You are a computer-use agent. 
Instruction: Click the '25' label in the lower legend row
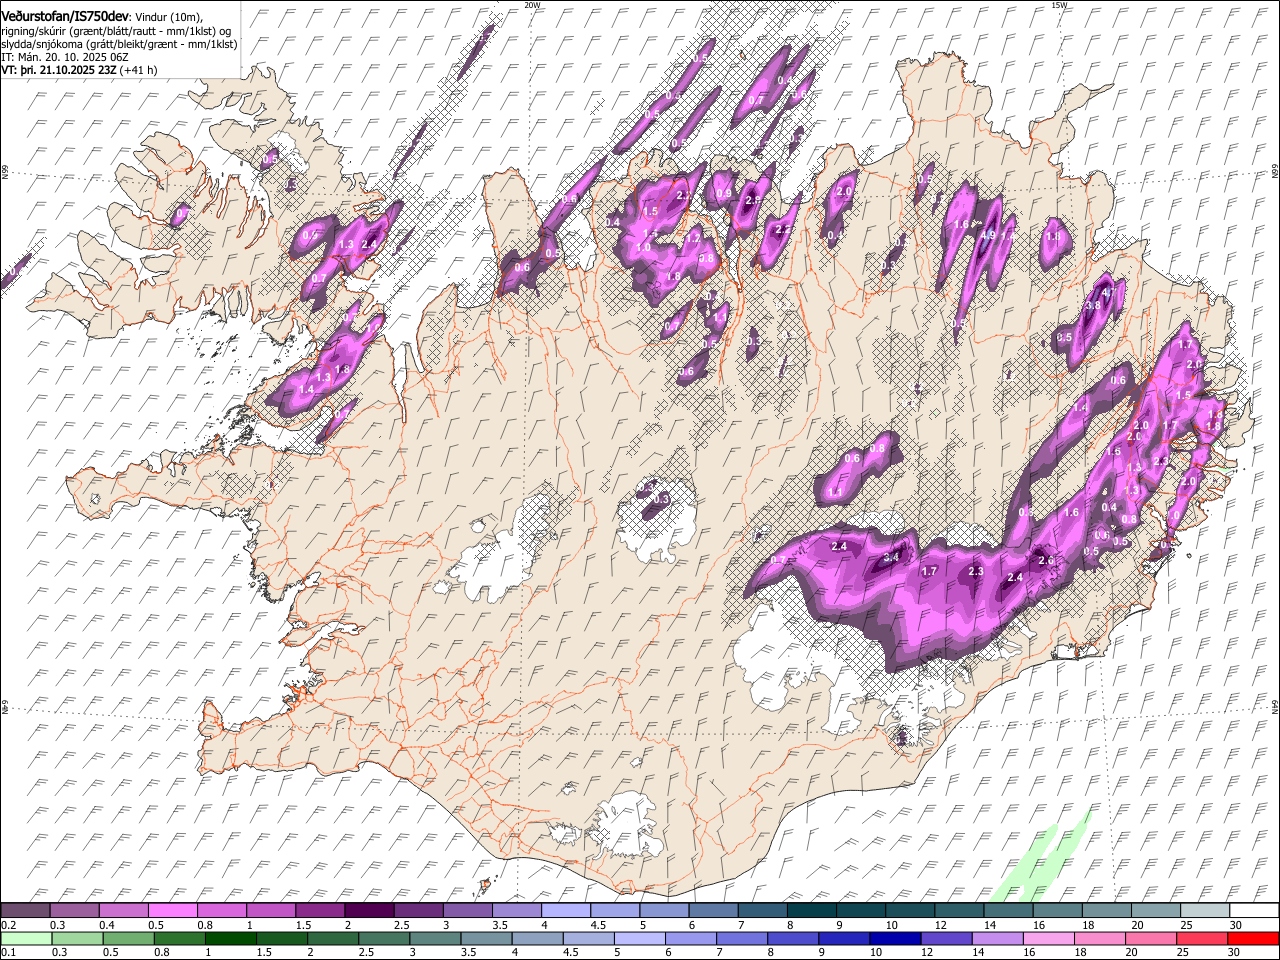[x=1185, y=953]
